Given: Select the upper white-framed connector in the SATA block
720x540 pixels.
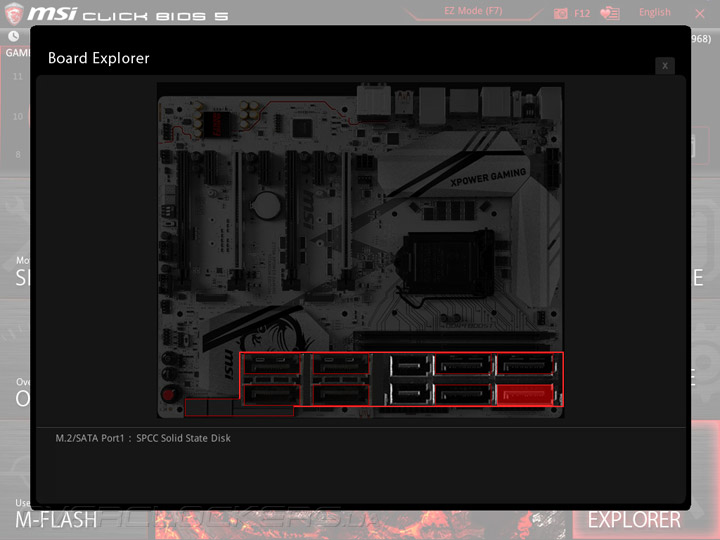Looking at the screenshot, I should (x=411, y=366).
